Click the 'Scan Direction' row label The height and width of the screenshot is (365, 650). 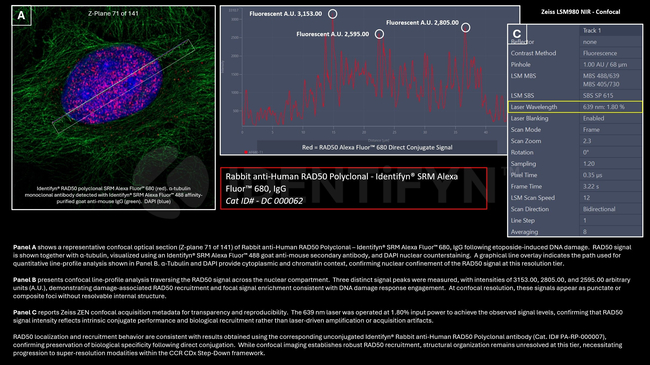click(530, 209)
